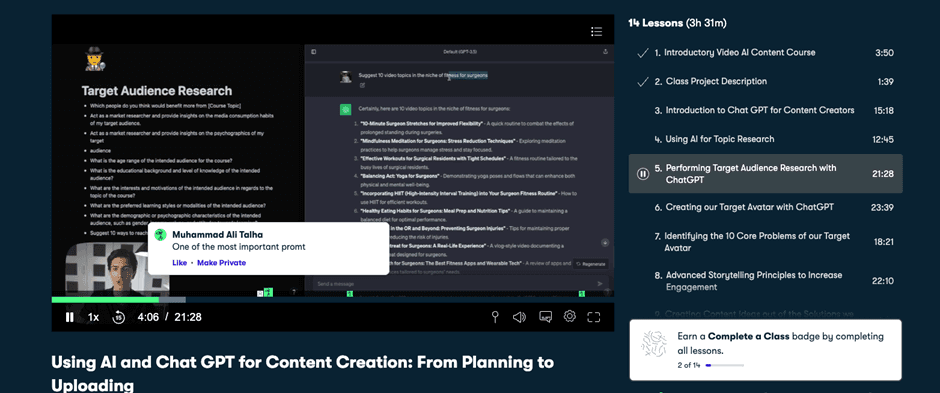This screenshot has width=940, height=393.
Task: Click the 2 of 14 progress bar
Action: pyautogui.click(x=725, y=365)
